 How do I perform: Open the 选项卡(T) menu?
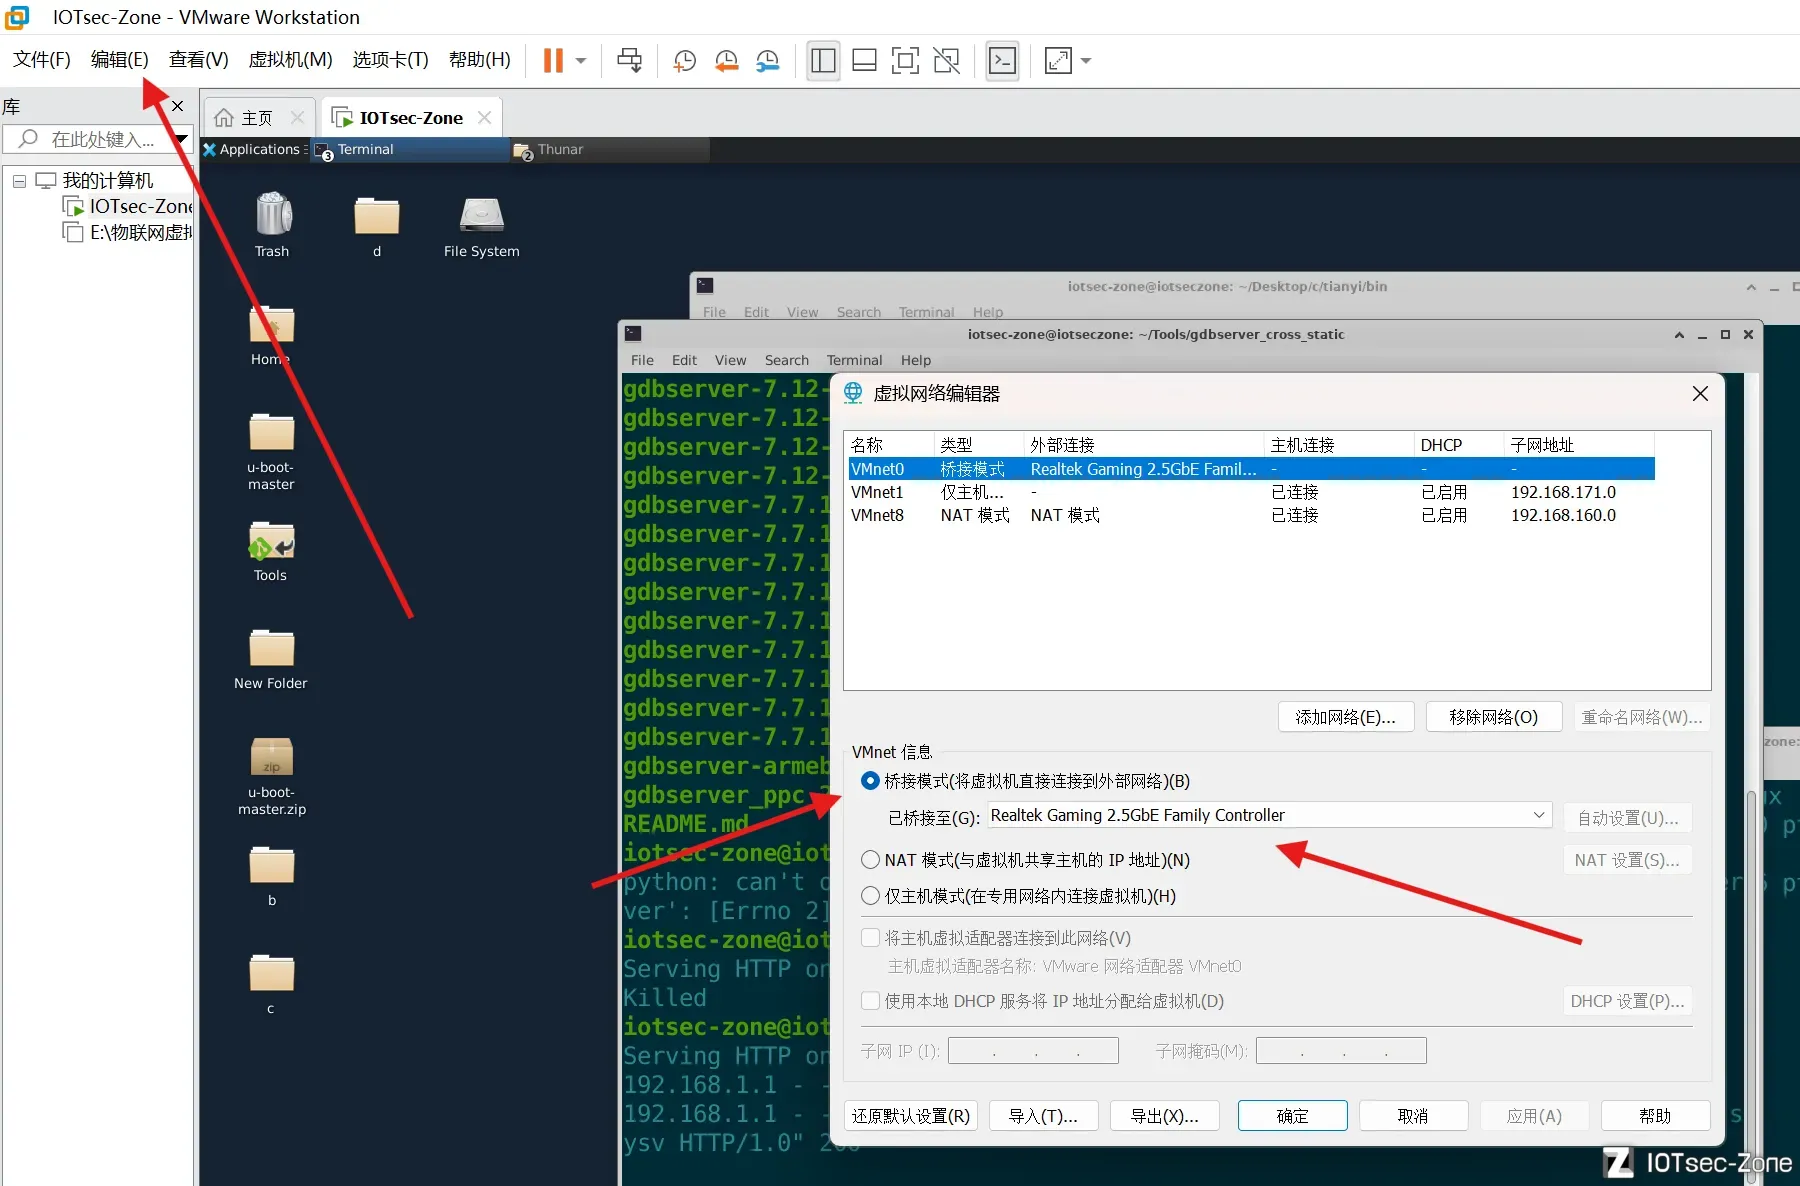pyautogui.click(x=390, y=60)
